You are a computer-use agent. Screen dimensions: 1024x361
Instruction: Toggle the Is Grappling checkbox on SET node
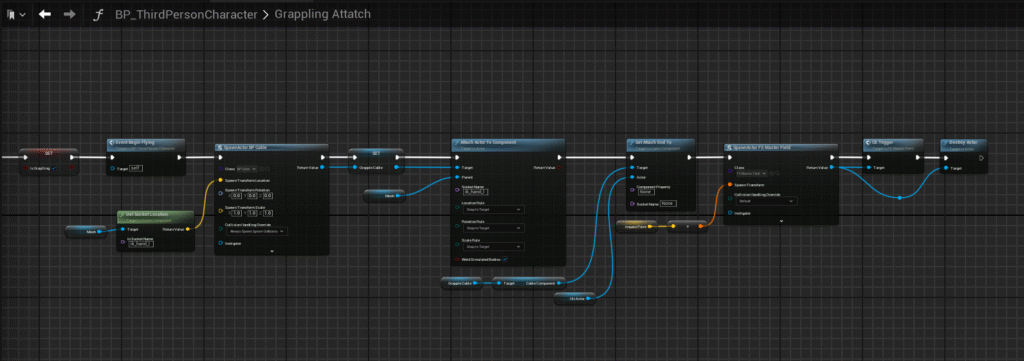pyautogui.click(x=54, y=168)
